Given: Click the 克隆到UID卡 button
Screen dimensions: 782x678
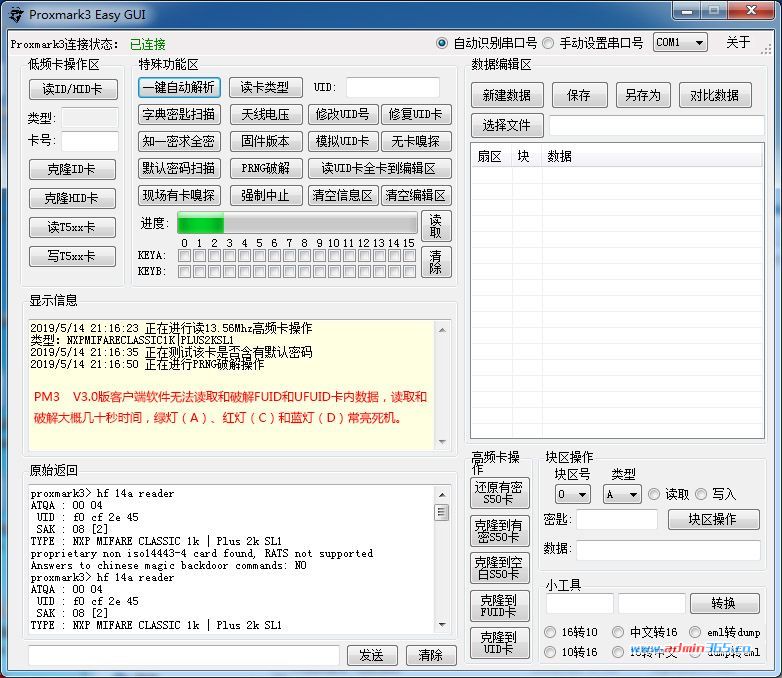Looking at the screenshot, I should tap(500, 643).
